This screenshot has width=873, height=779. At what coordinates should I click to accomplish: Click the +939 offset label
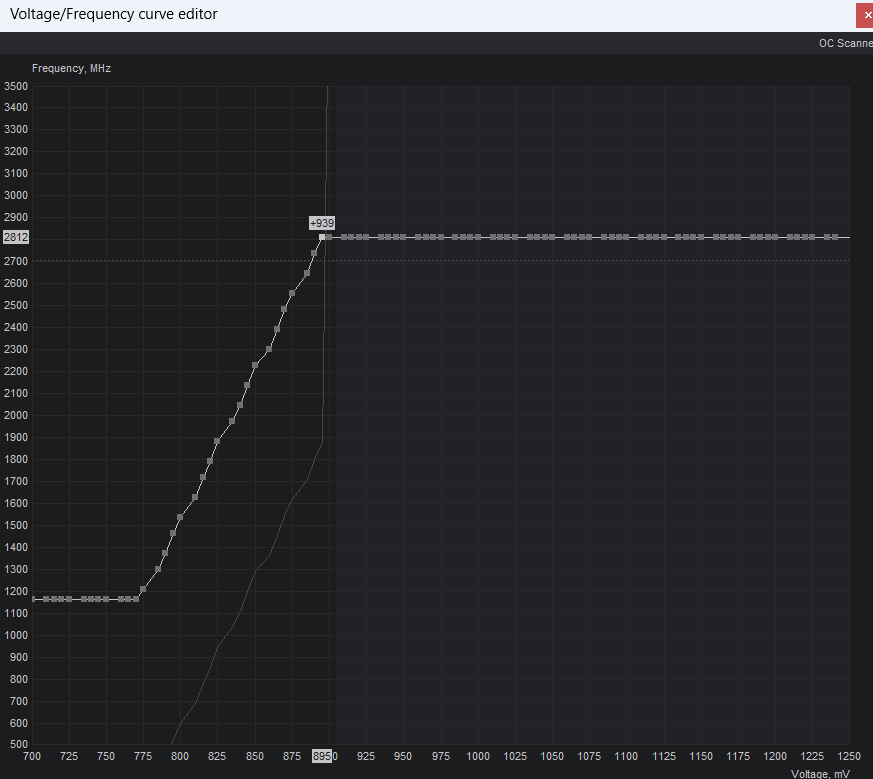coord(322,223)
